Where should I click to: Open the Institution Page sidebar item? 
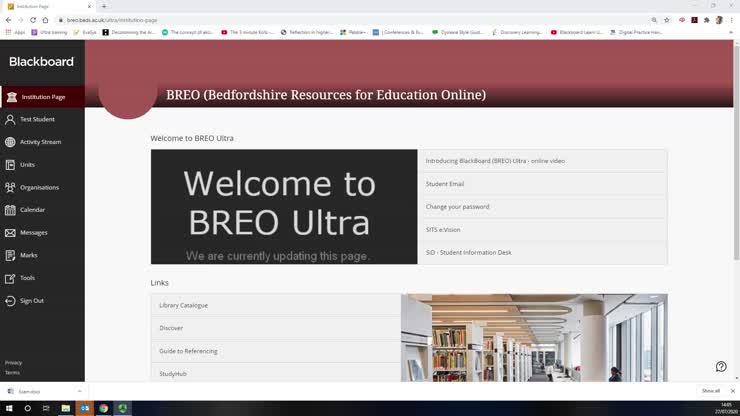coord(42,97)
